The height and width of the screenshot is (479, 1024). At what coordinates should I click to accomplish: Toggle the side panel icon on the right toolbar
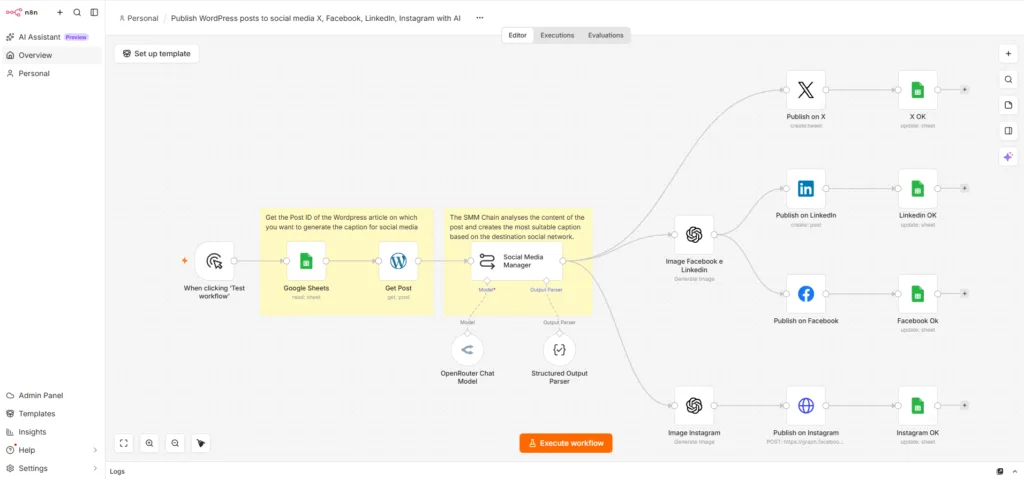[x=1008, y=131]
